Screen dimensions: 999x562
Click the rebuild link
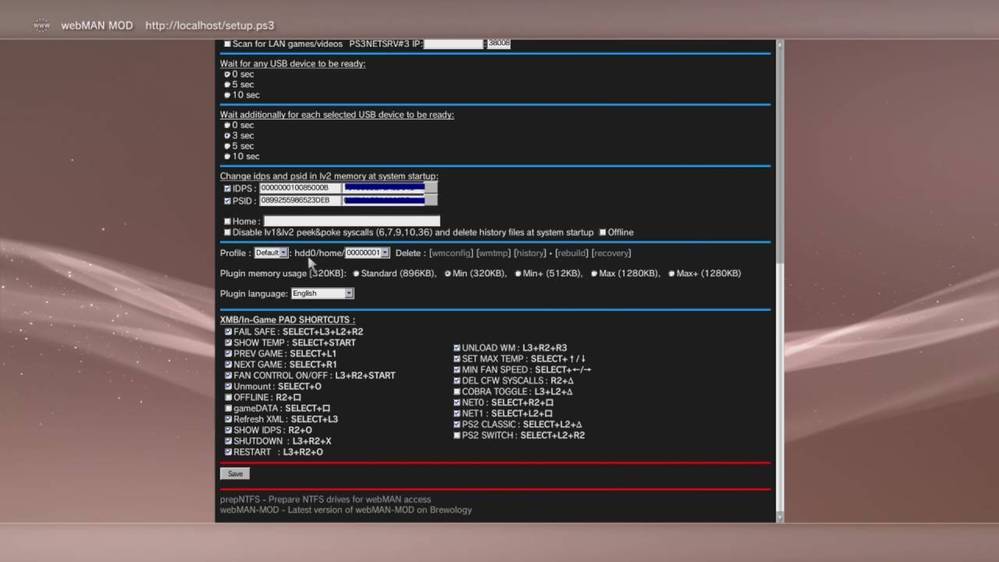pos(571,253)
